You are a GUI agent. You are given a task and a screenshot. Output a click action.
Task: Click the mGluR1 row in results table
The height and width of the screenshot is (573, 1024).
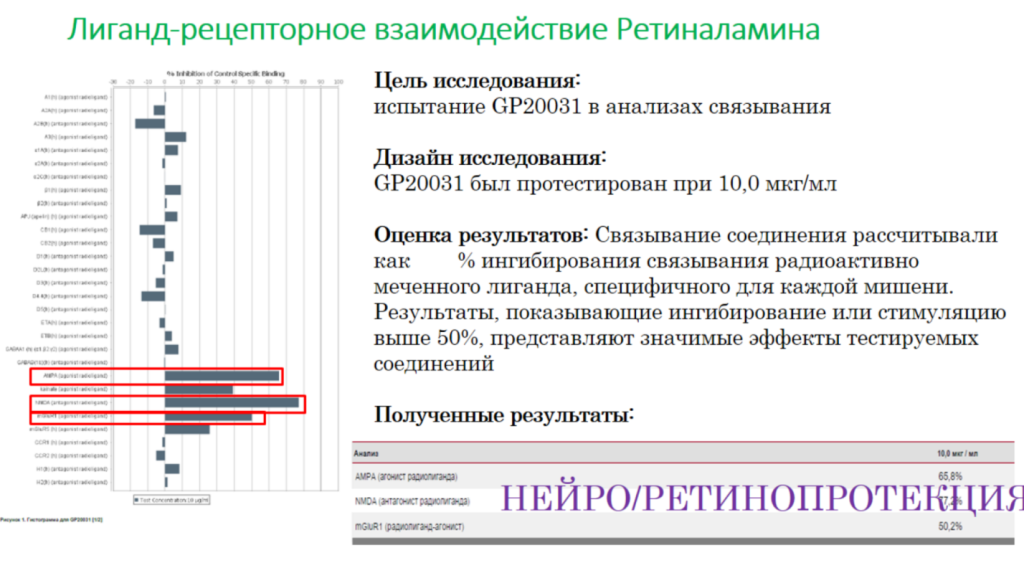click(411, 526)
